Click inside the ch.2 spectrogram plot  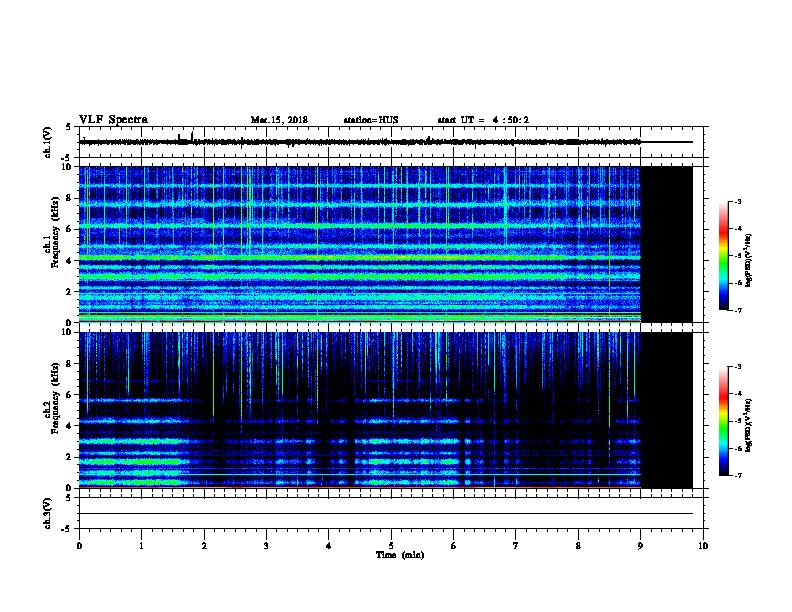(x=360, y=410)
